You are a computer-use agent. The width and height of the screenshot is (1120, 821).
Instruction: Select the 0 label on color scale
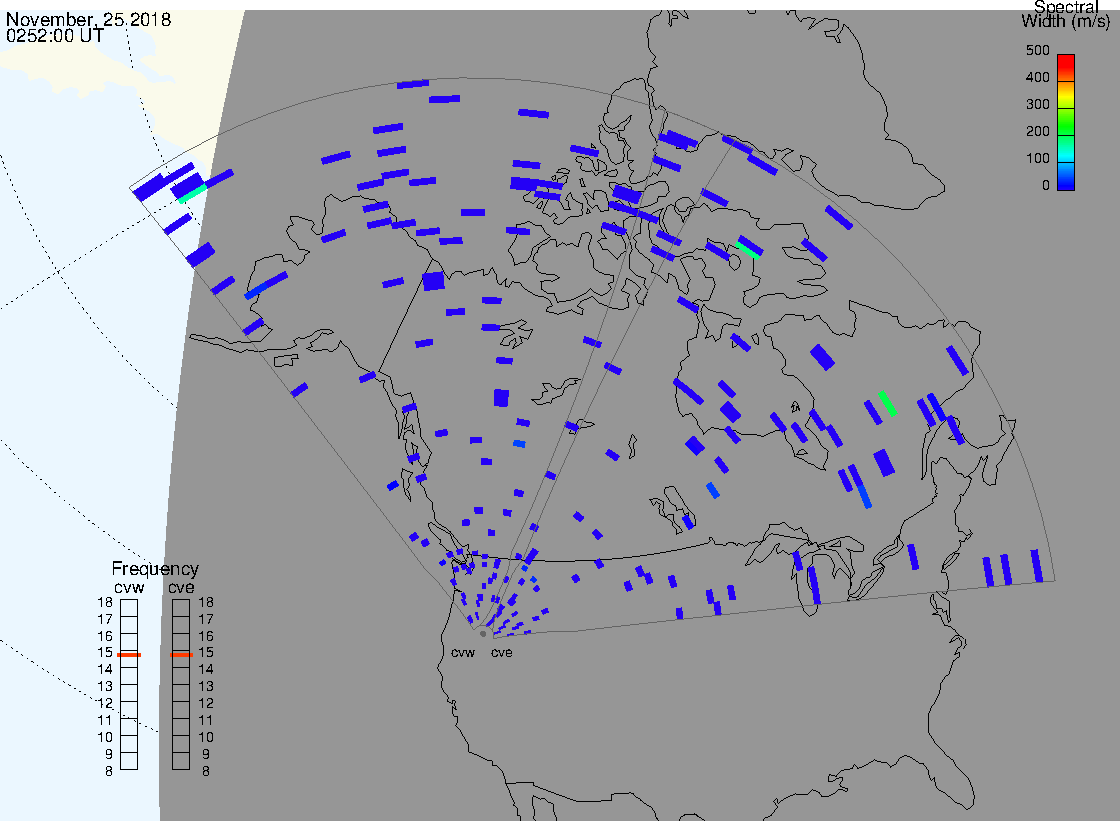point(1046,186)
